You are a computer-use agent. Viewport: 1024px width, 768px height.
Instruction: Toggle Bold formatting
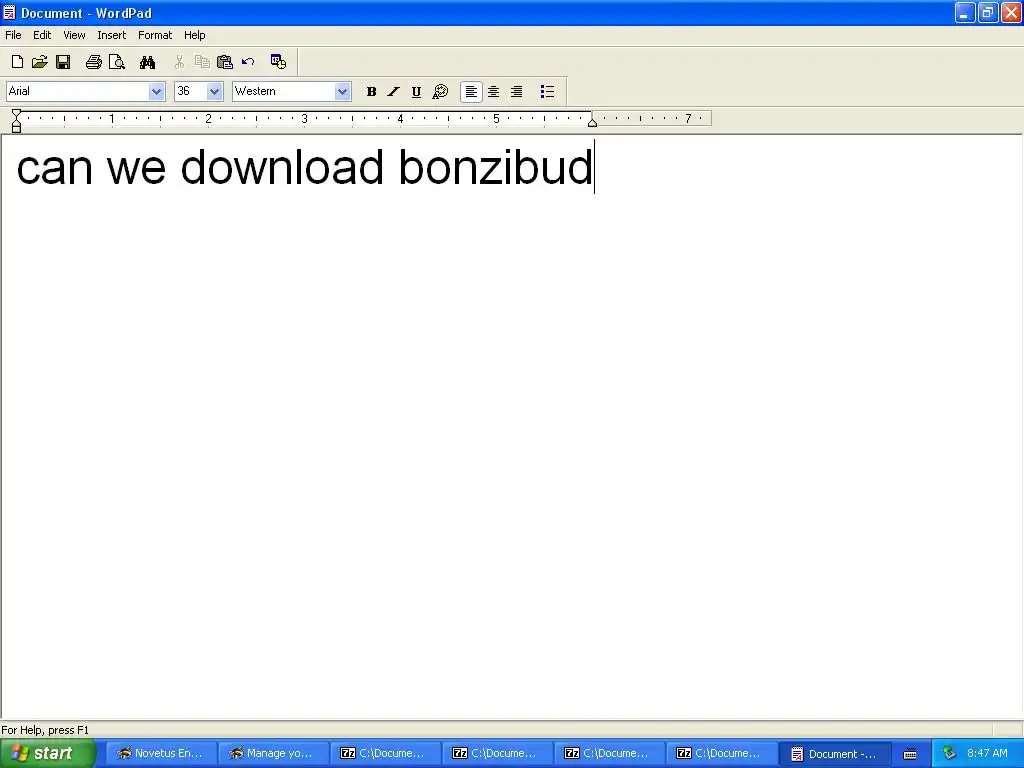click(x=372, y=92)
